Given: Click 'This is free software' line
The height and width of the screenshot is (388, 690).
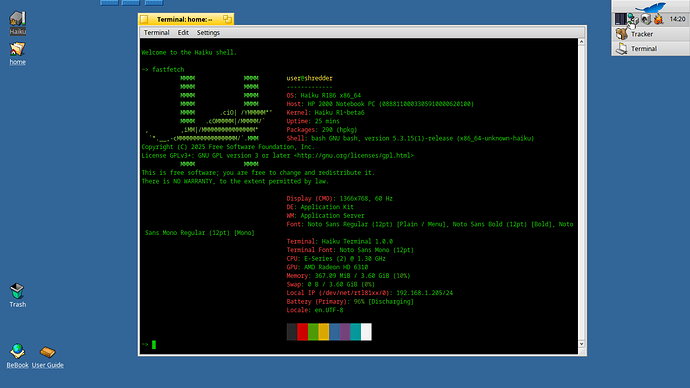Looking at the screenshot, I should [x=258, y=173].
